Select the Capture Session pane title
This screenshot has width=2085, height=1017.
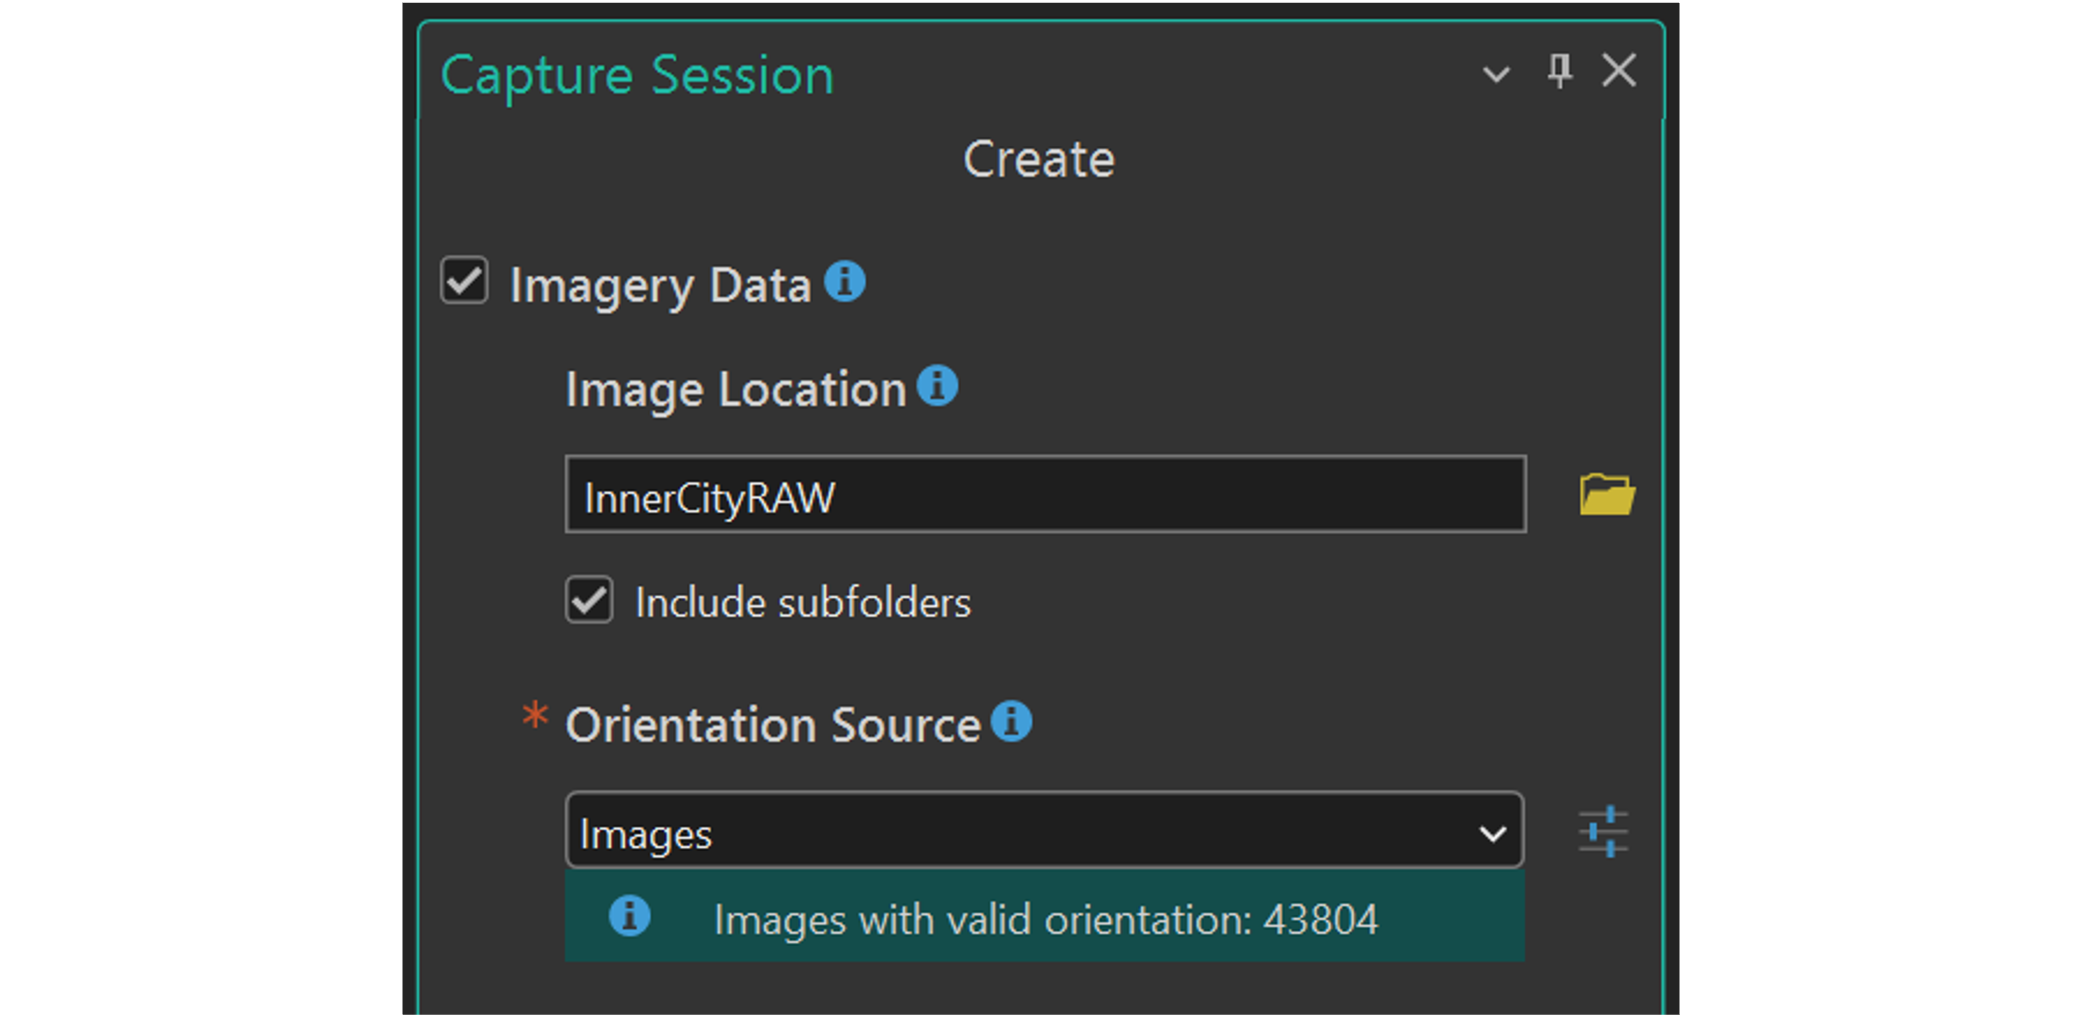point(637,73)
